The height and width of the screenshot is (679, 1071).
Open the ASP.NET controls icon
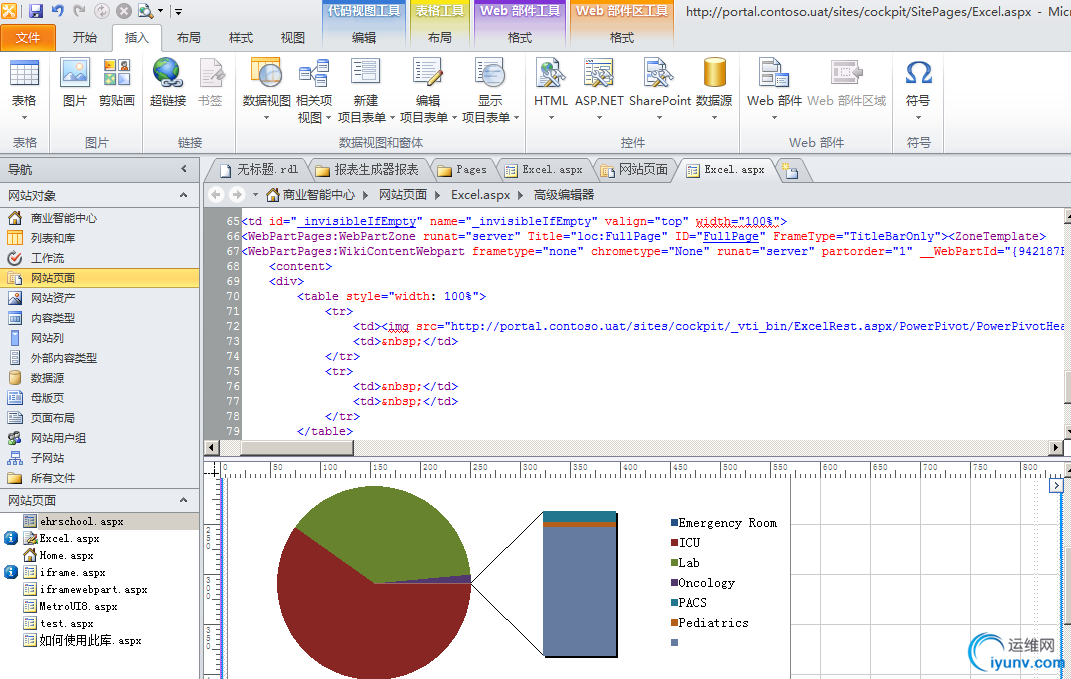point(599,74)
